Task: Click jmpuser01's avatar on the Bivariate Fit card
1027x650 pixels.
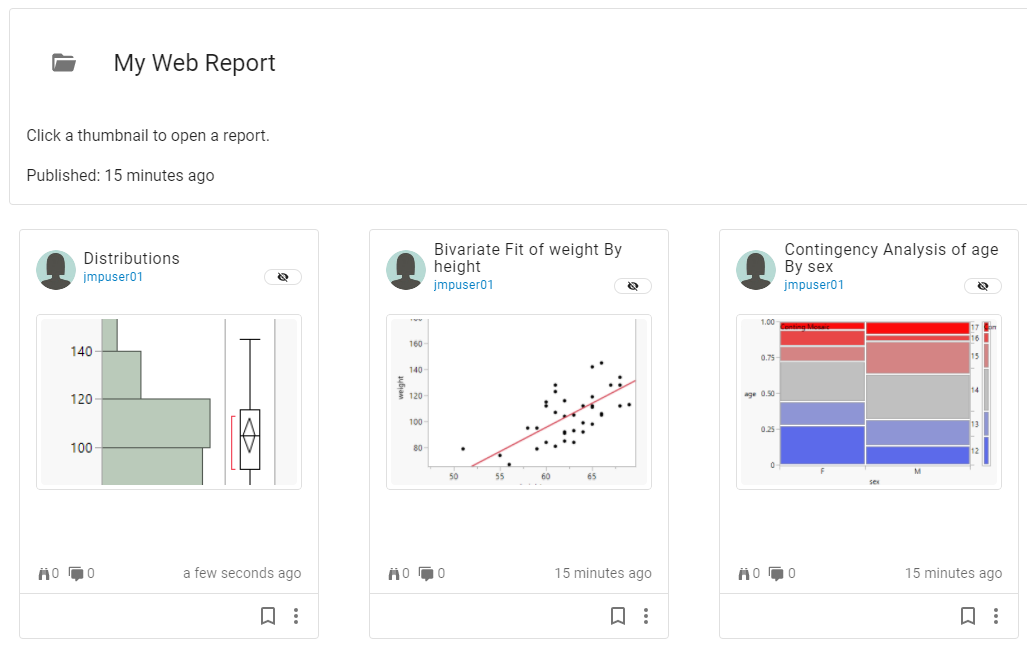Action: click(x=405, y=268)
